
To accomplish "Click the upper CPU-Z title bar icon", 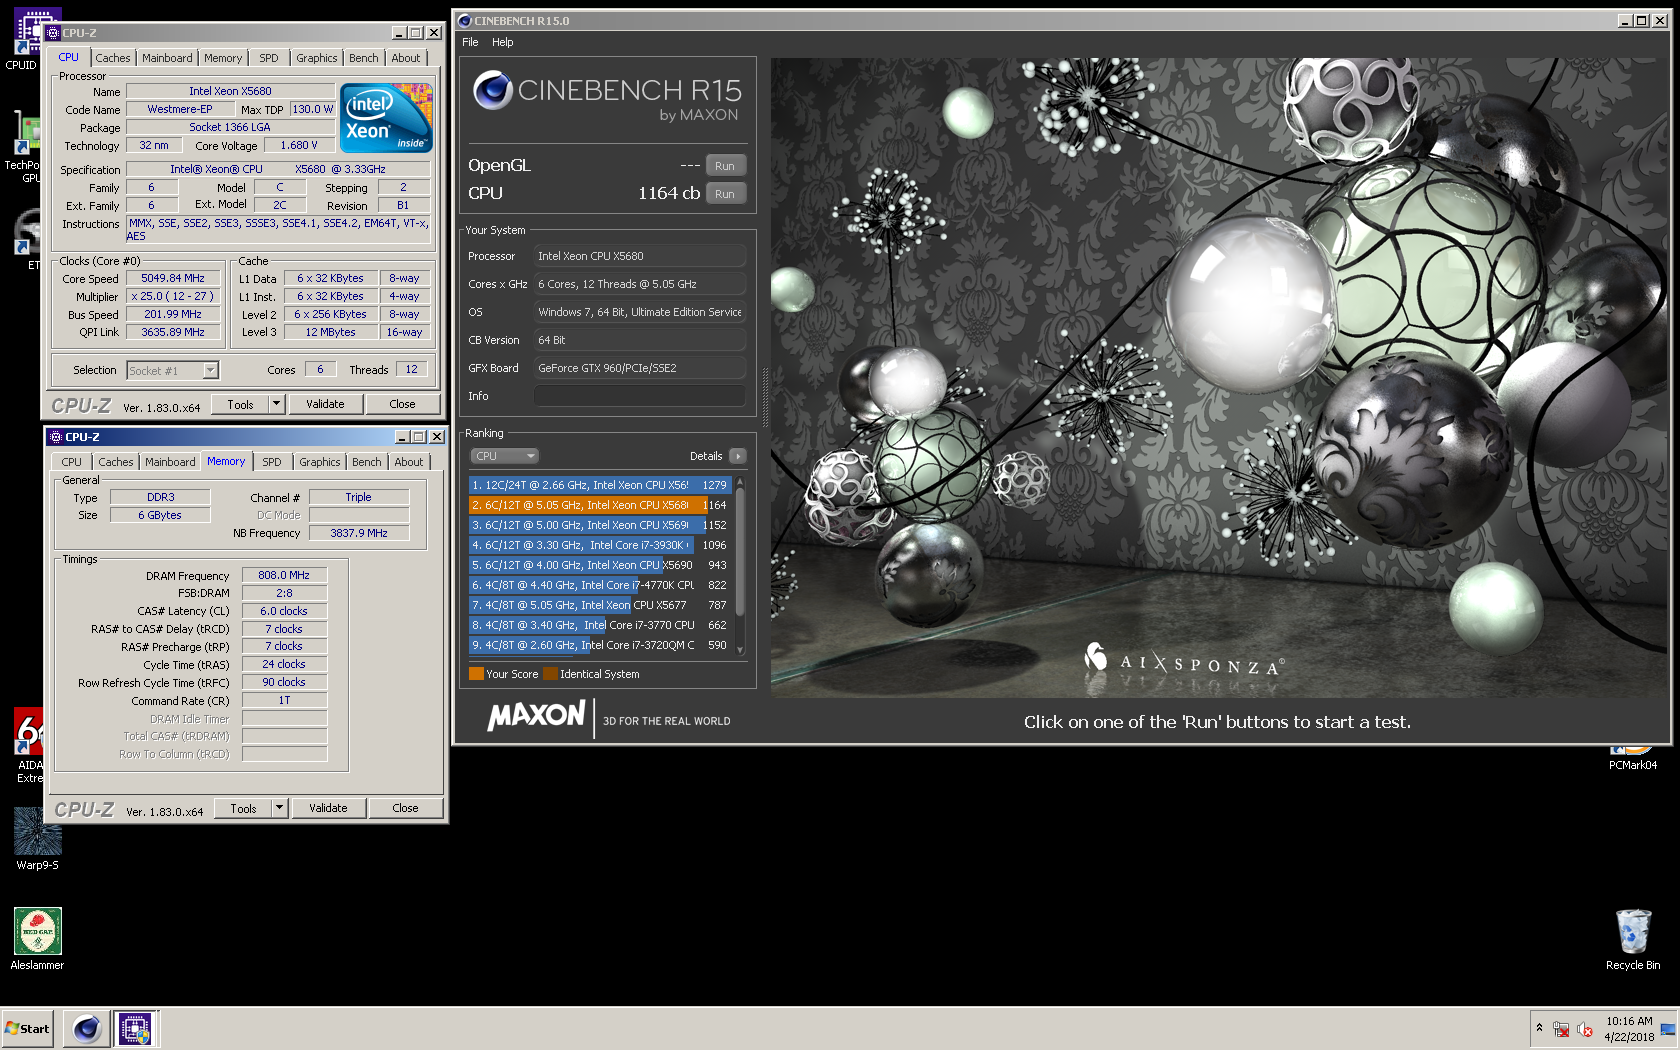I will click(x=53, y=33).
